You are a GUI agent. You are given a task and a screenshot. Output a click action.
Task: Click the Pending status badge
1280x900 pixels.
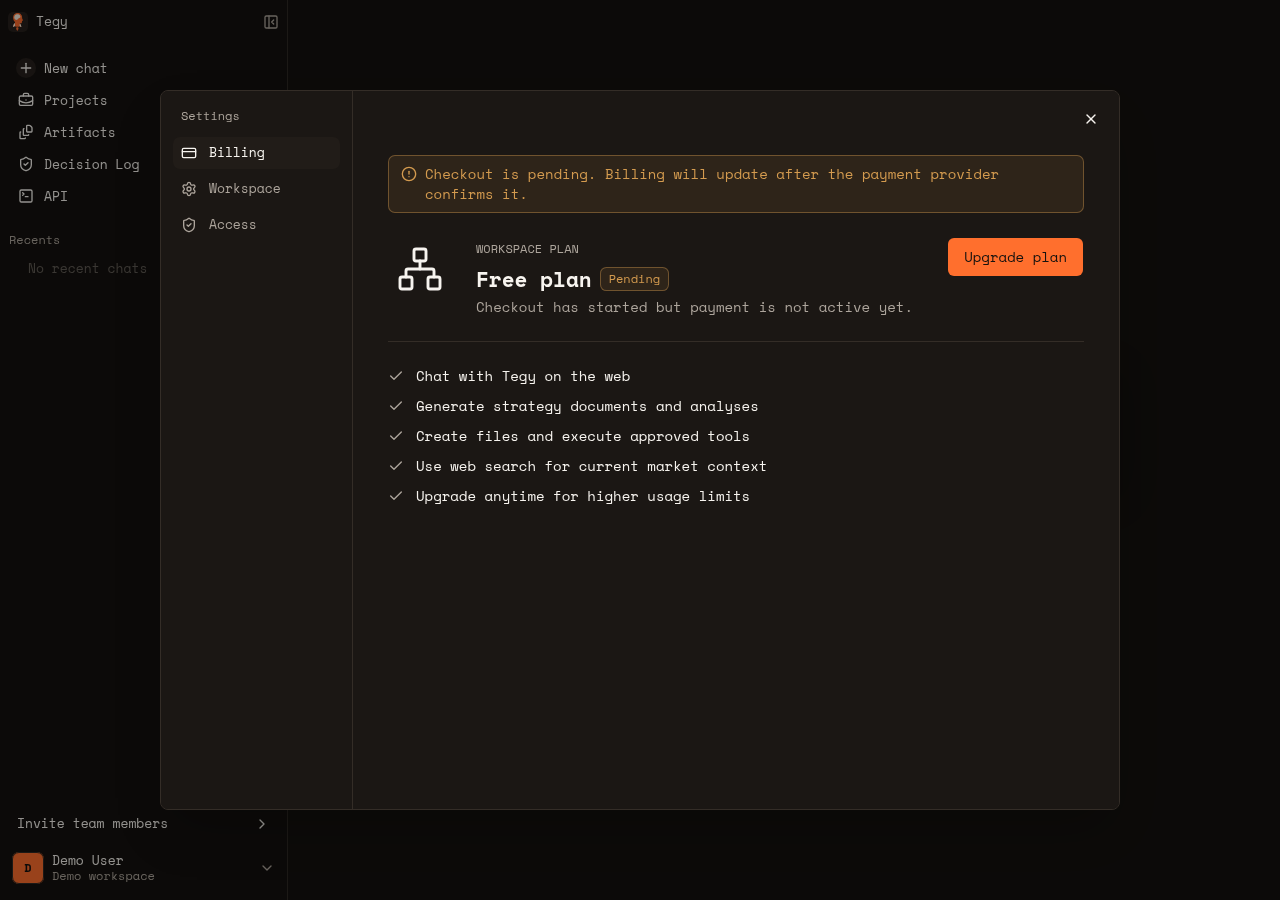point(634,279)
